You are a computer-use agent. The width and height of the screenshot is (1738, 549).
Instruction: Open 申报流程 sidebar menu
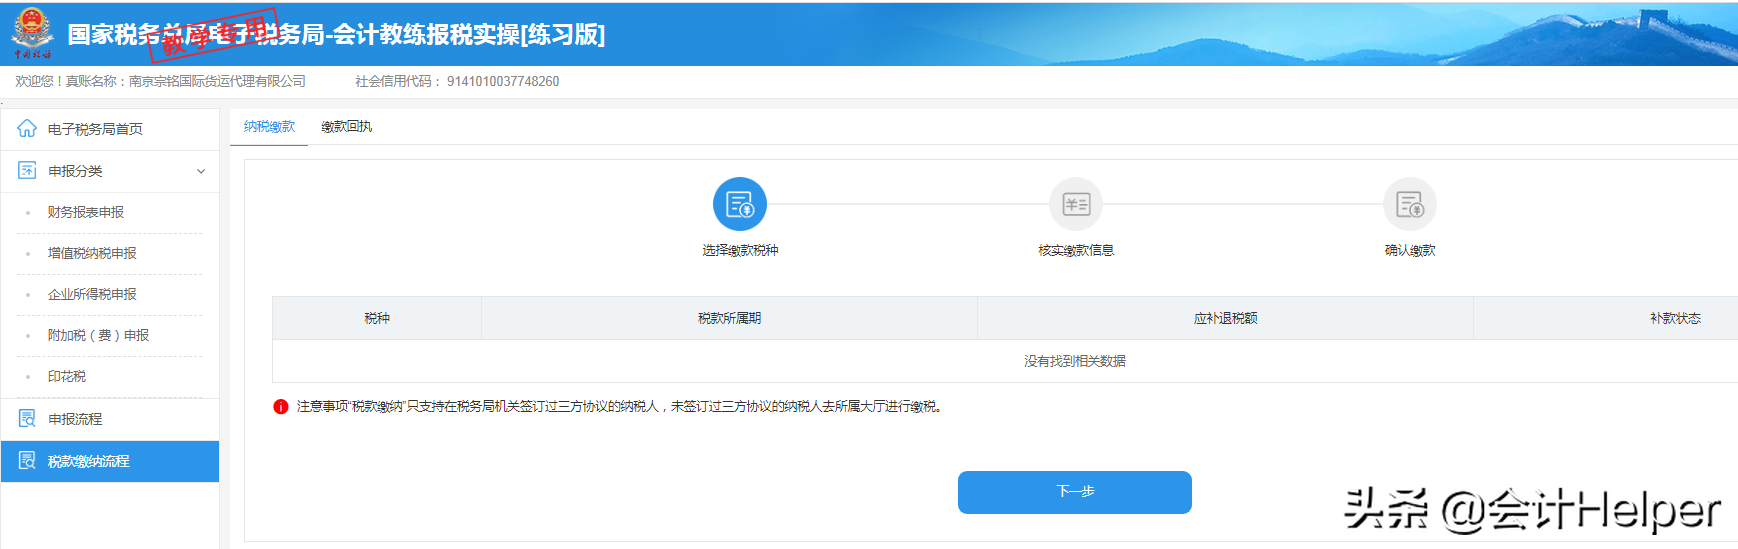(110, 419)
